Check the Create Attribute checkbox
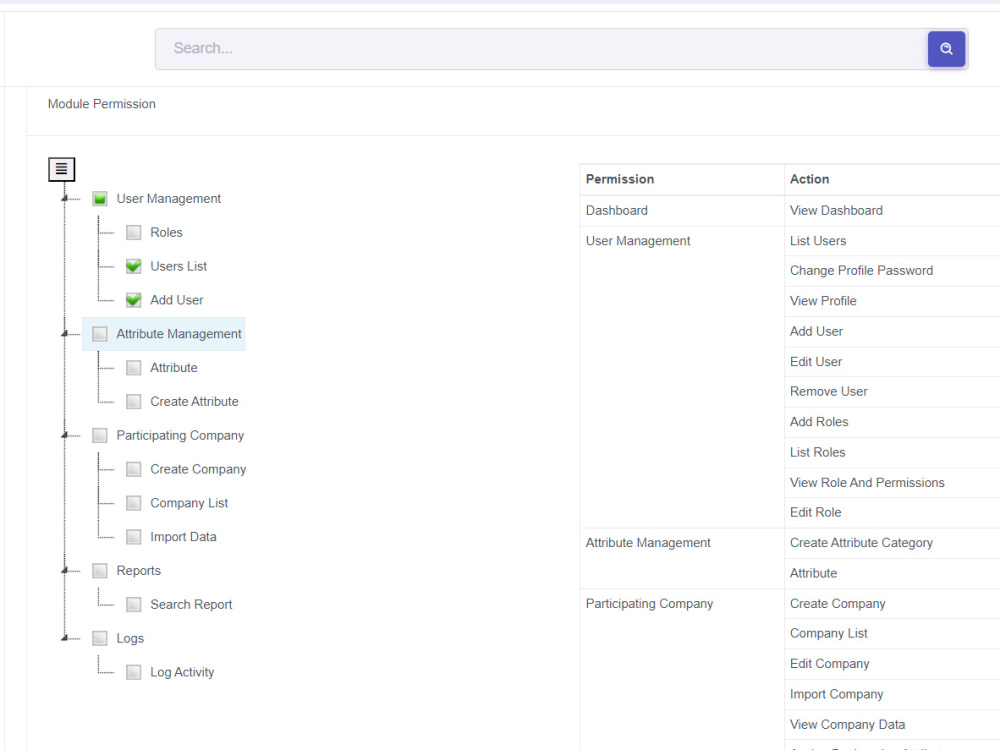 (133, 402)
